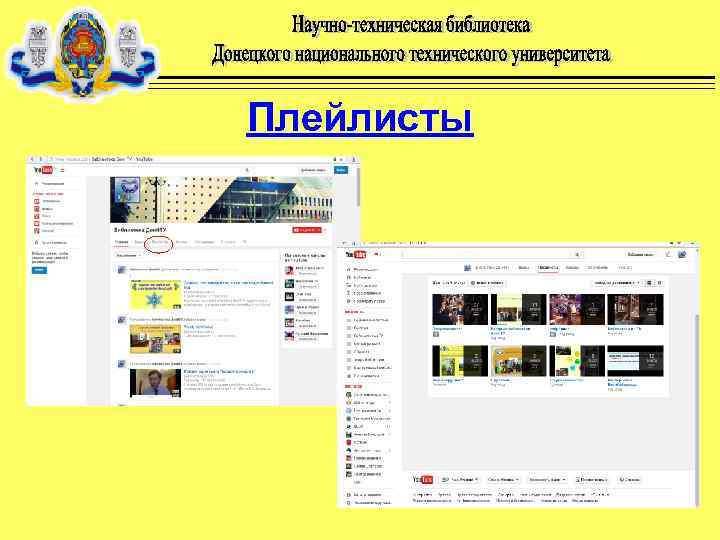Select highlighted Плейлисты tab in right window
The height and width of the screenshot is (540, 720).
(548, 267)
